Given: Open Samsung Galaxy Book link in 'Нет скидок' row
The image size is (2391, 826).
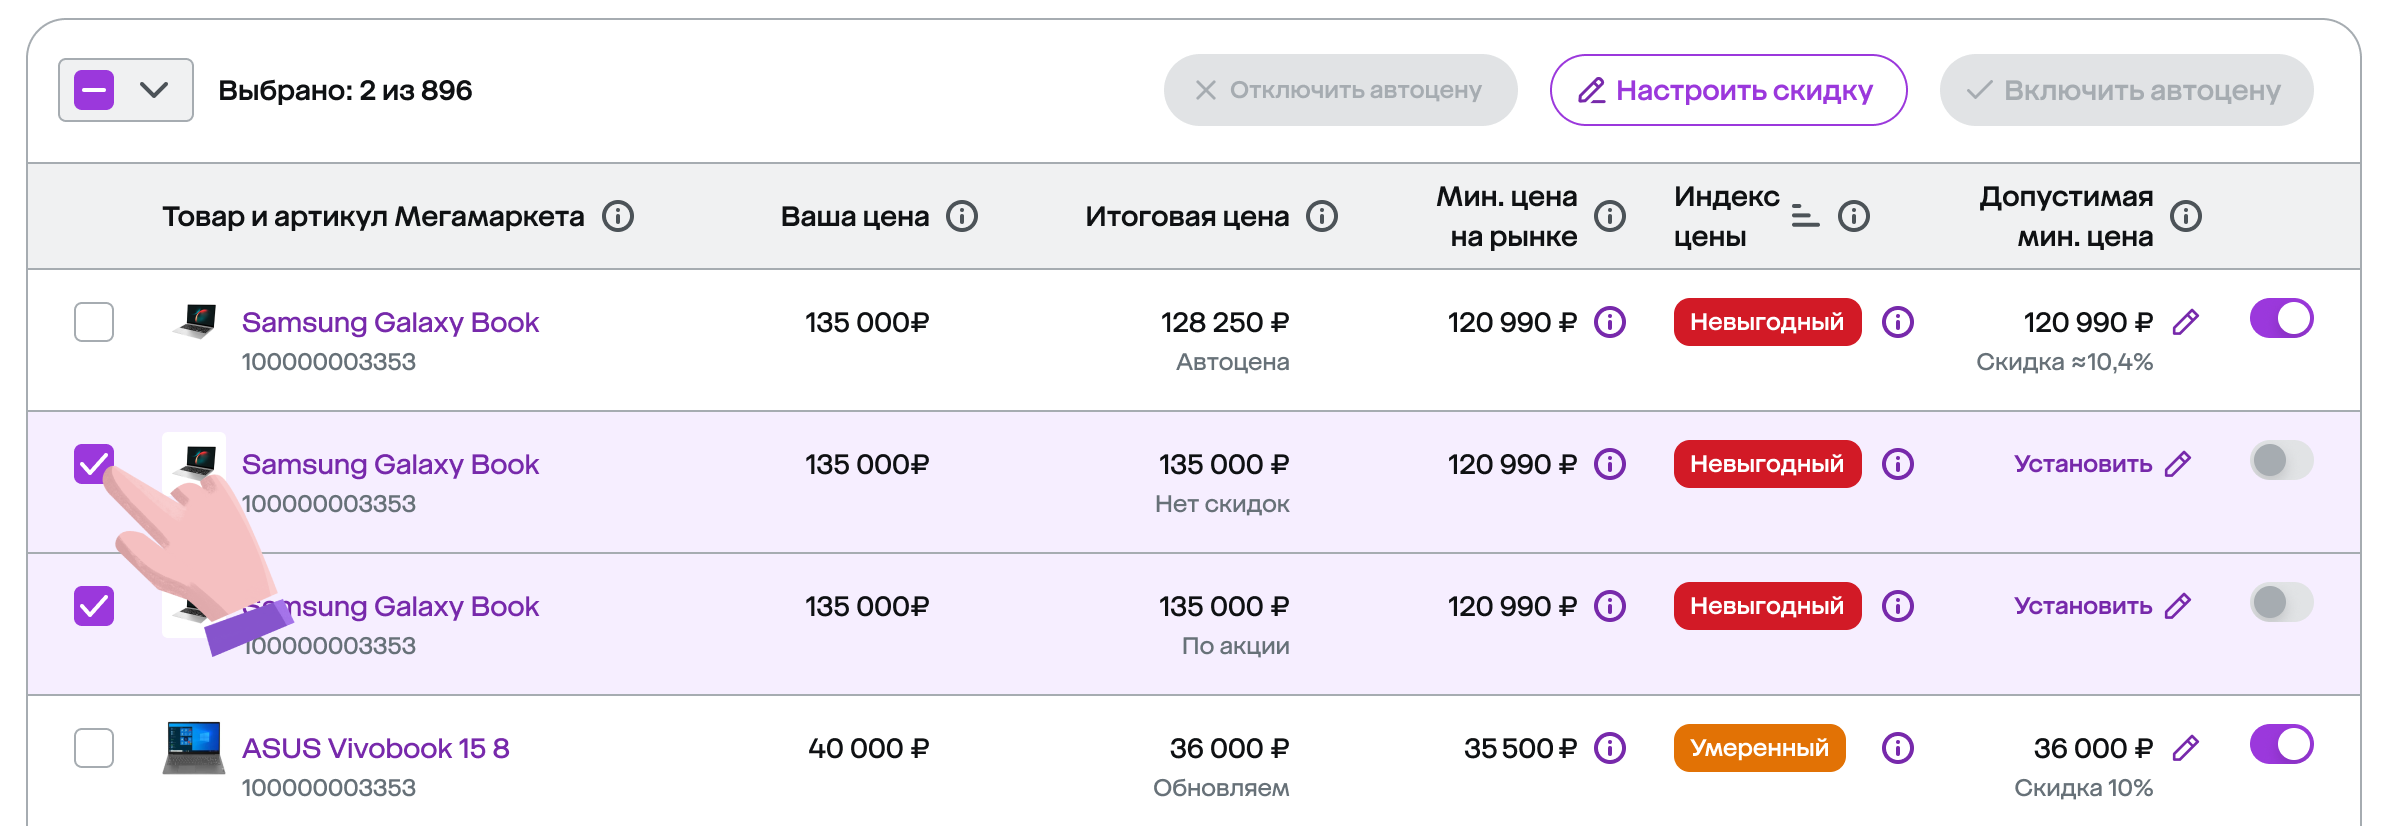Looking at the screenshot, I should [x=390, y=464].
